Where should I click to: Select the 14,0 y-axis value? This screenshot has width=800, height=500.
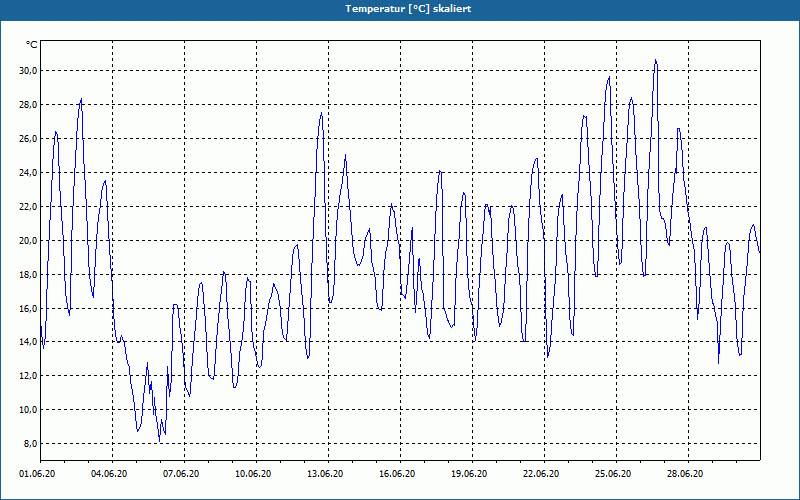click(28, 342)
